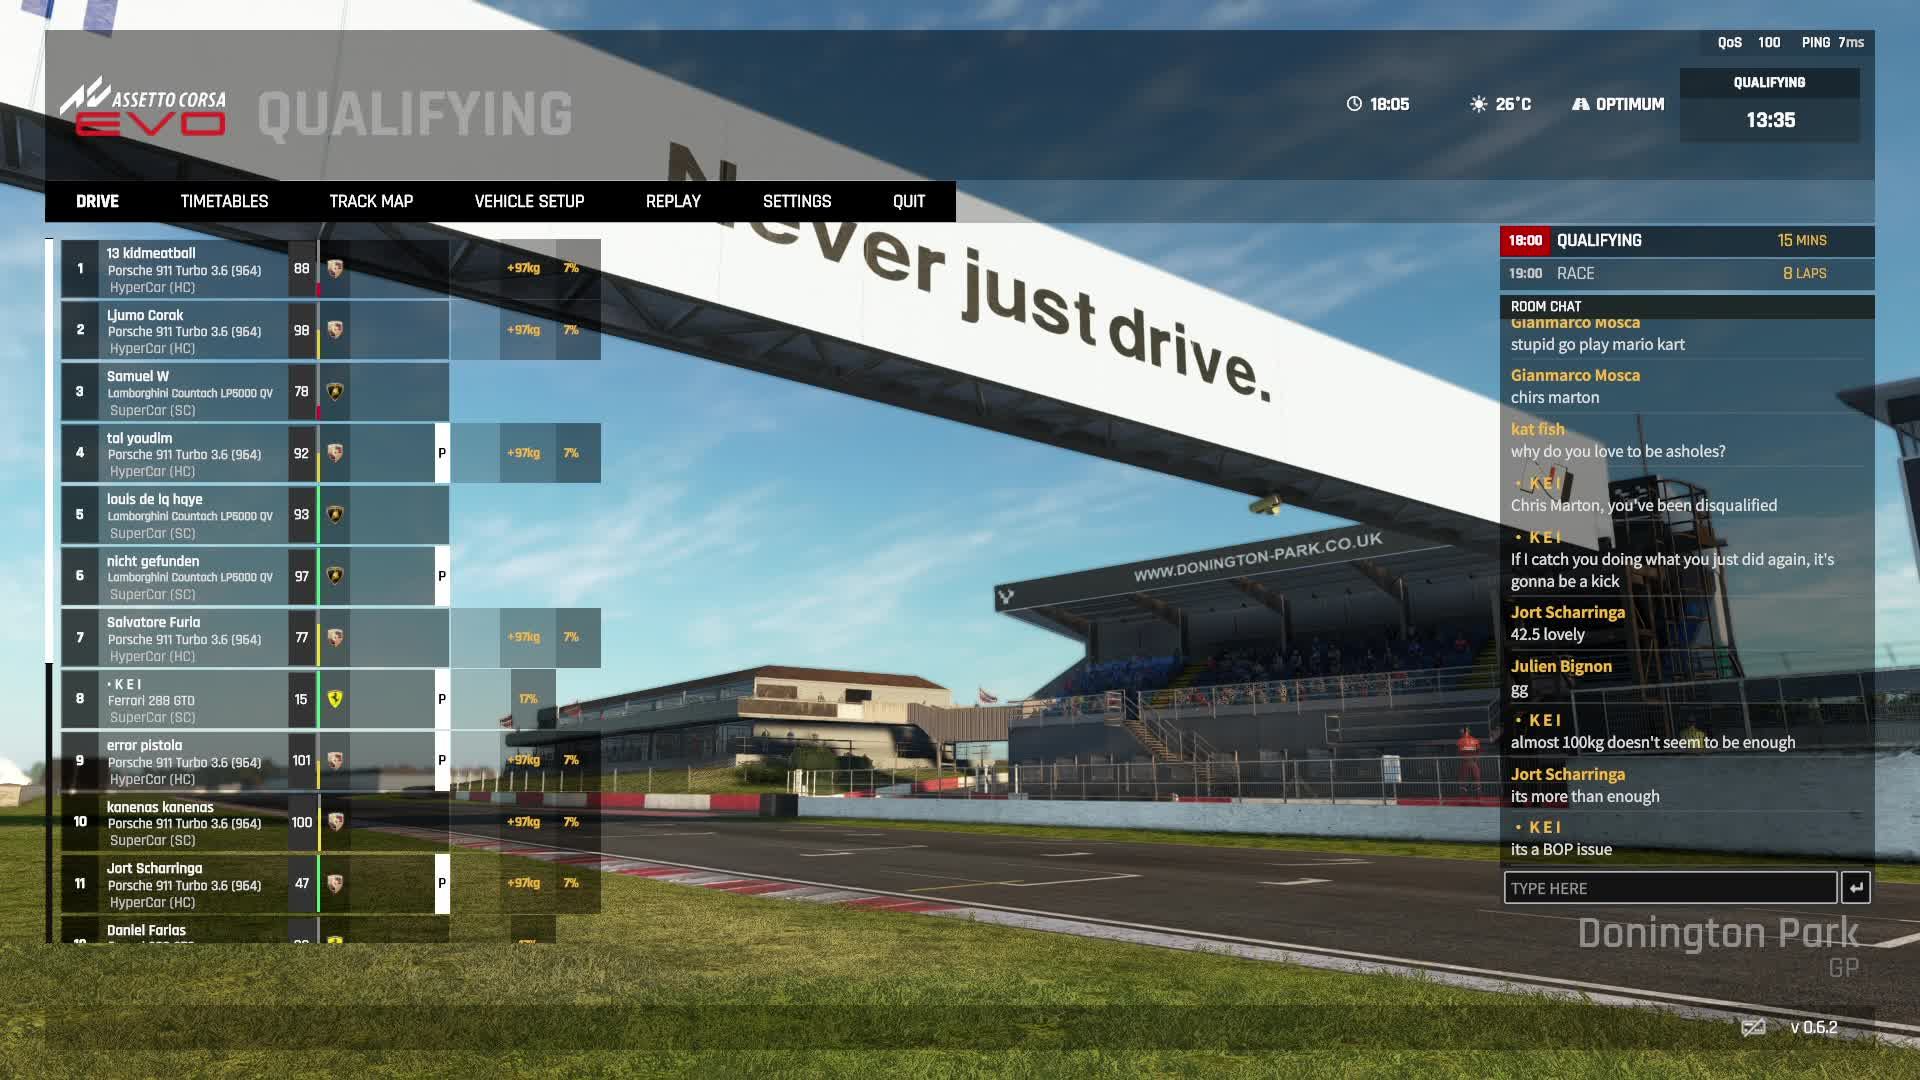The width and height of the screenshot is (1920, 1080).
Task: Click the Lamborghini badge on Samuel W's row
Action: [335, 392]
